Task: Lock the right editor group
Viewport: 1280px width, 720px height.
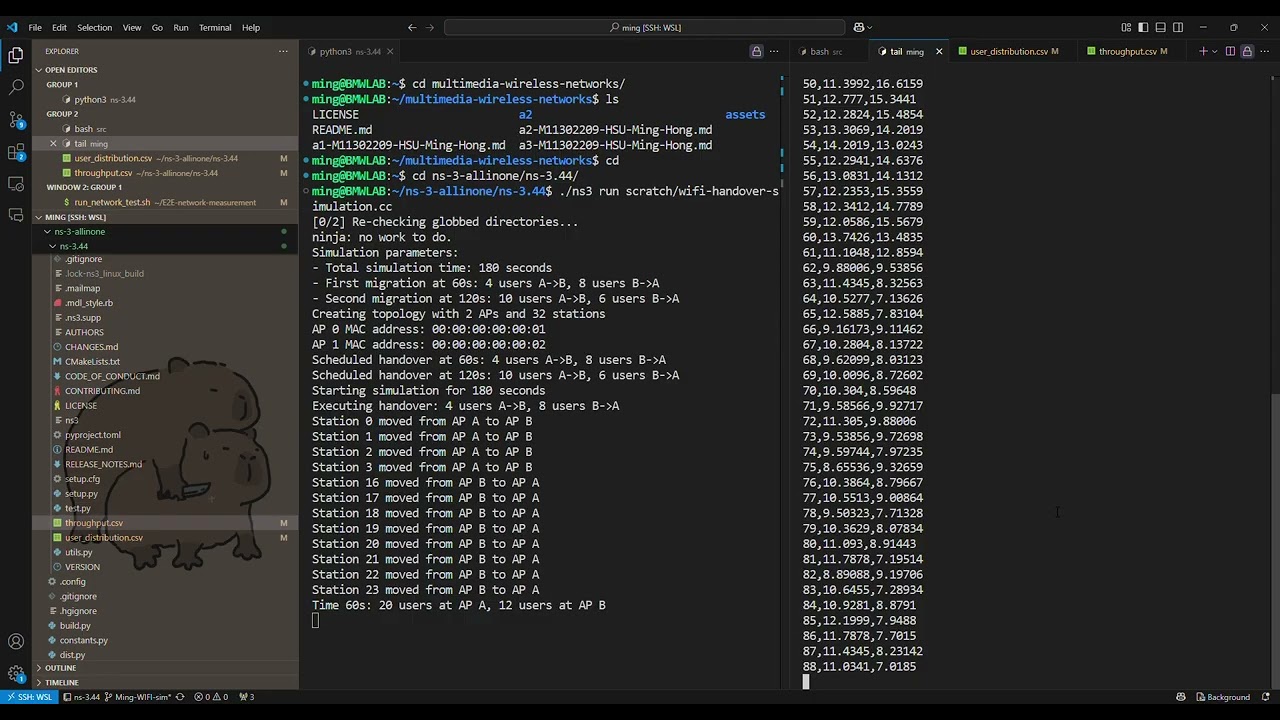Action: click(1247, 51)
